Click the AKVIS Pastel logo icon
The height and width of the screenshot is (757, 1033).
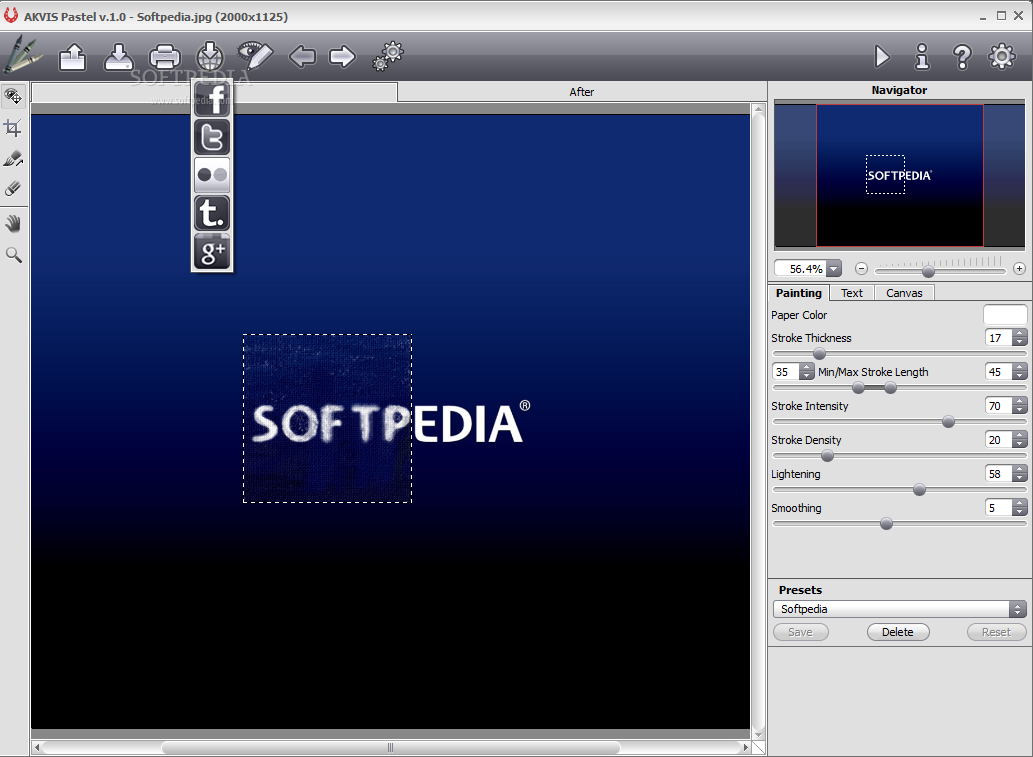click(23, 54)
